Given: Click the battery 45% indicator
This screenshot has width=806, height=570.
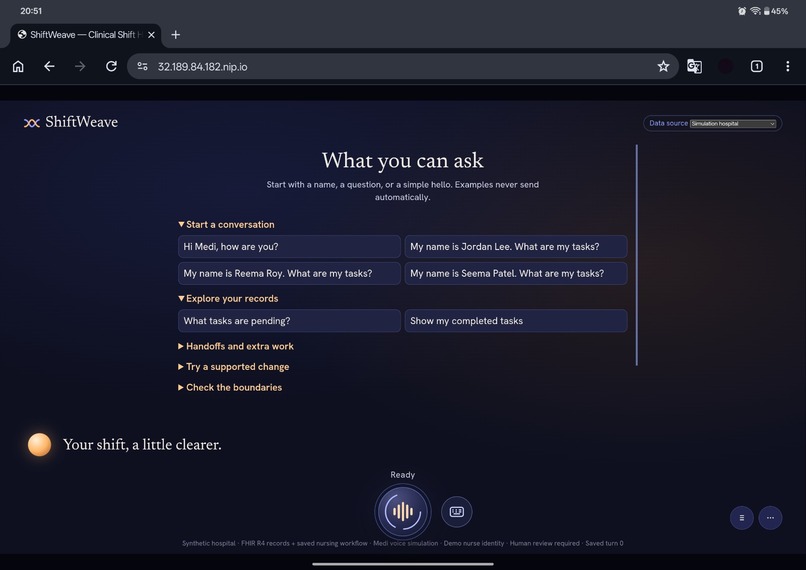Looking at the screenshot, I should 776,11.
